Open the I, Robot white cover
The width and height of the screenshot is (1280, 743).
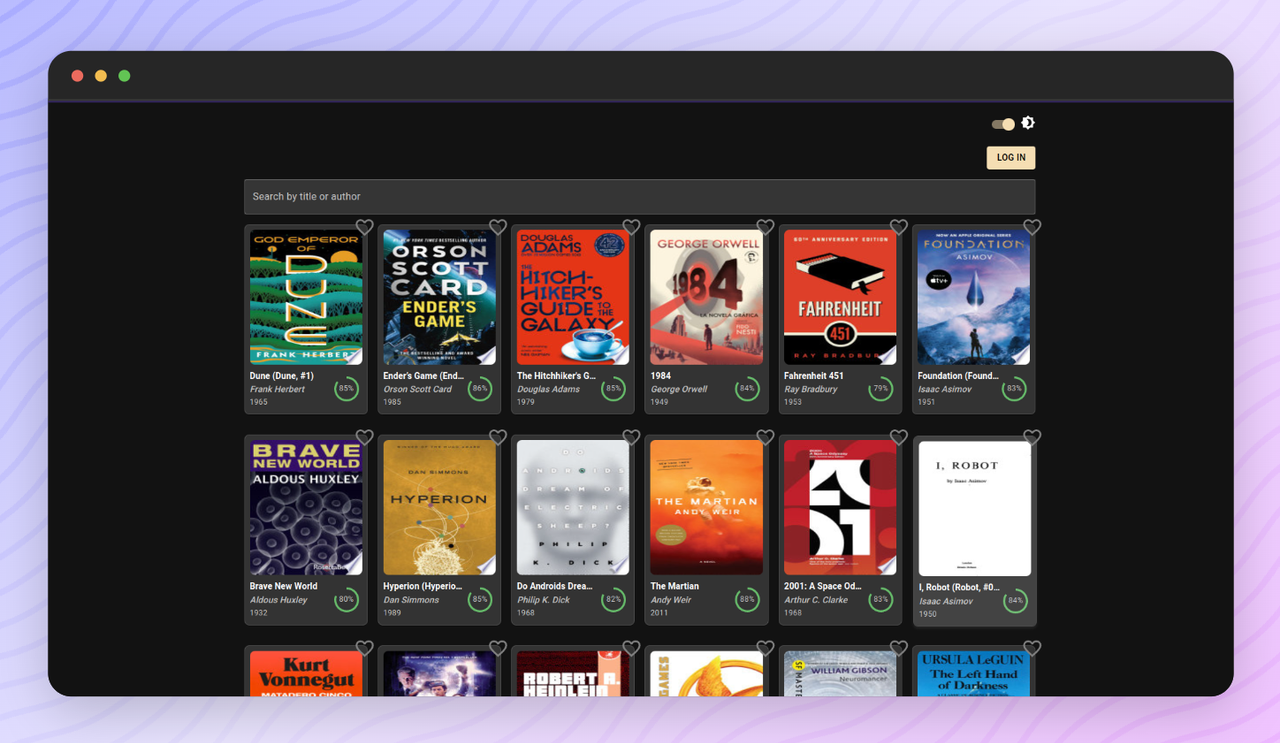tap(975, 508)
